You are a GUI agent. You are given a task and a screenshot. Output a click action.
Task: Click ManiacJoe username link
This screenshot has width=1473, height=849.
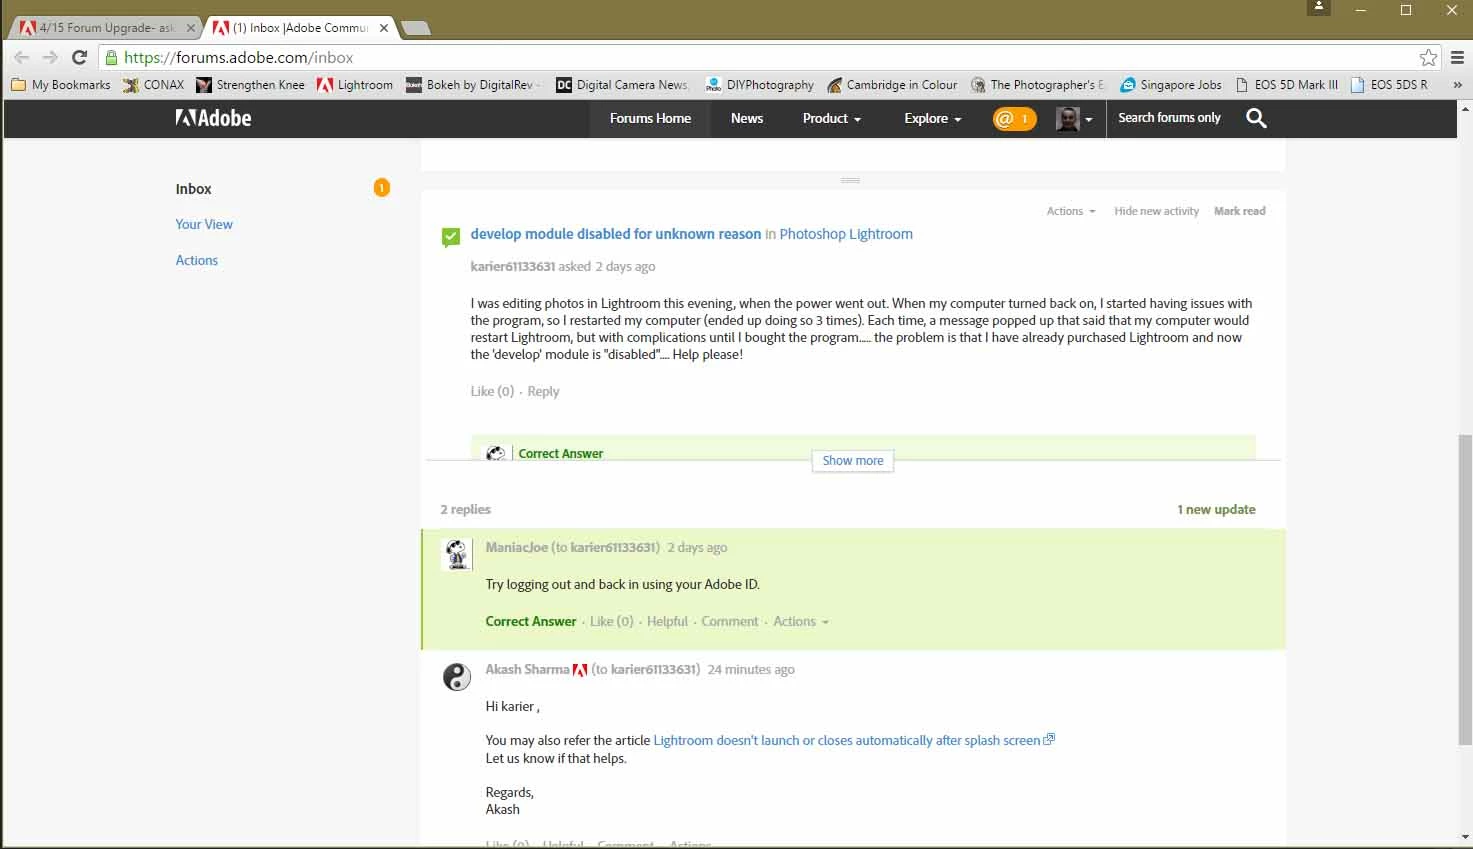(x=516, y=547)
